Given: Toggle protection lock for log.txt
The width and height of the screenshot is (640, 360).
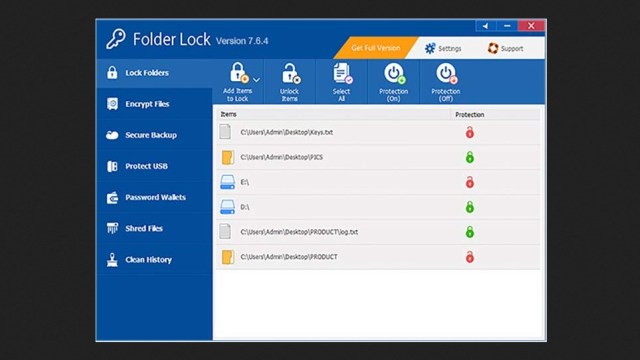Looking at the screenshot, I should point(470,232).
